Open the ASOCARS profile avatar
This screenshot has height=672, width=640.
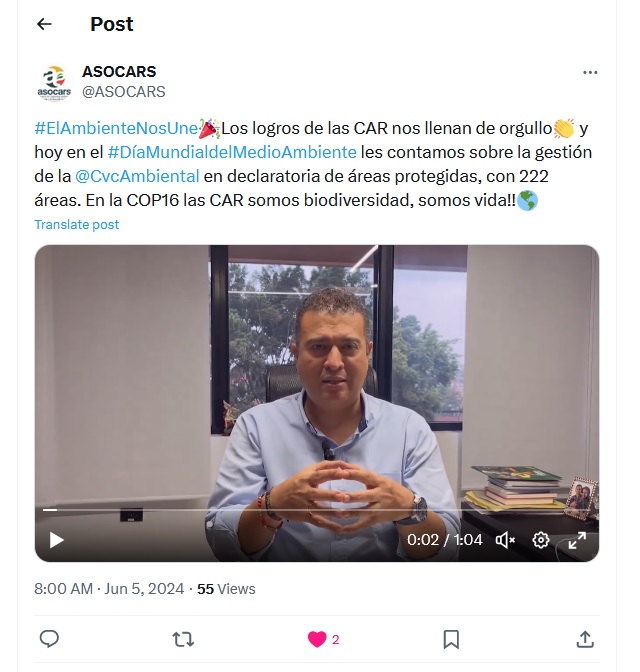[54, 82]
